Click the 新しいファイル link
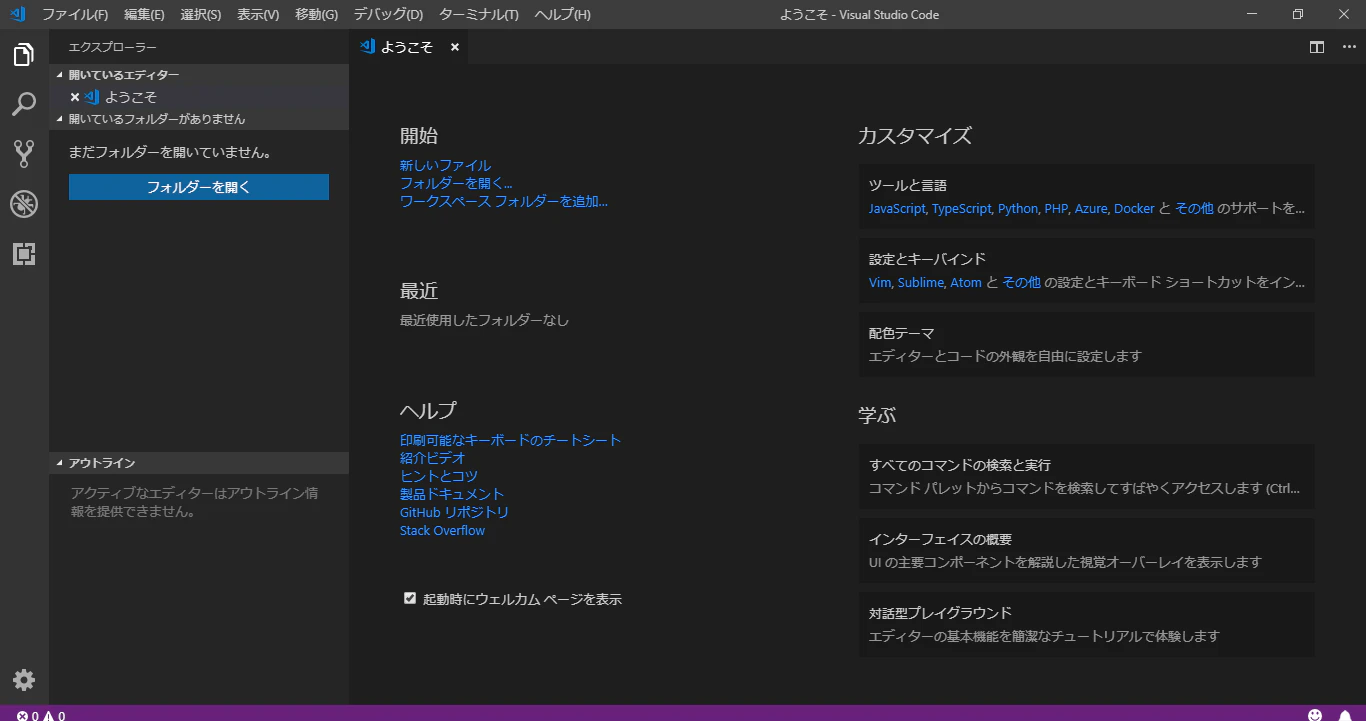 point(445,165)
